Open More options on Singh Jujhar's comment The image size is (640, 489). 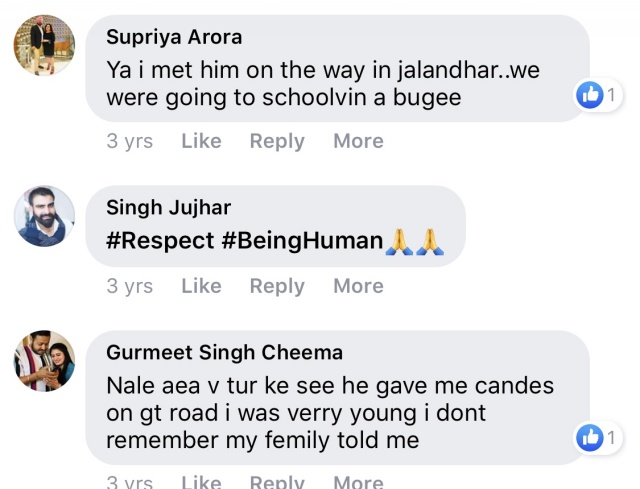click(358, 286)
